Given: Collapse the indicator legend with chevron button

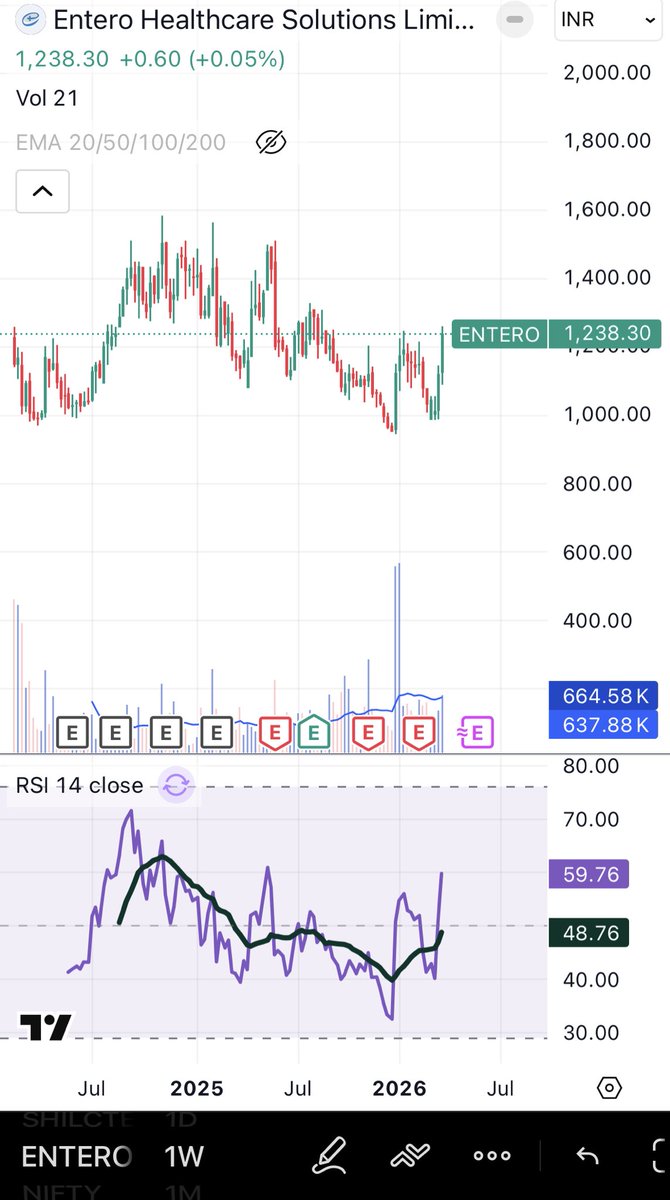Looking at the screenshot, I should [42, 191].
